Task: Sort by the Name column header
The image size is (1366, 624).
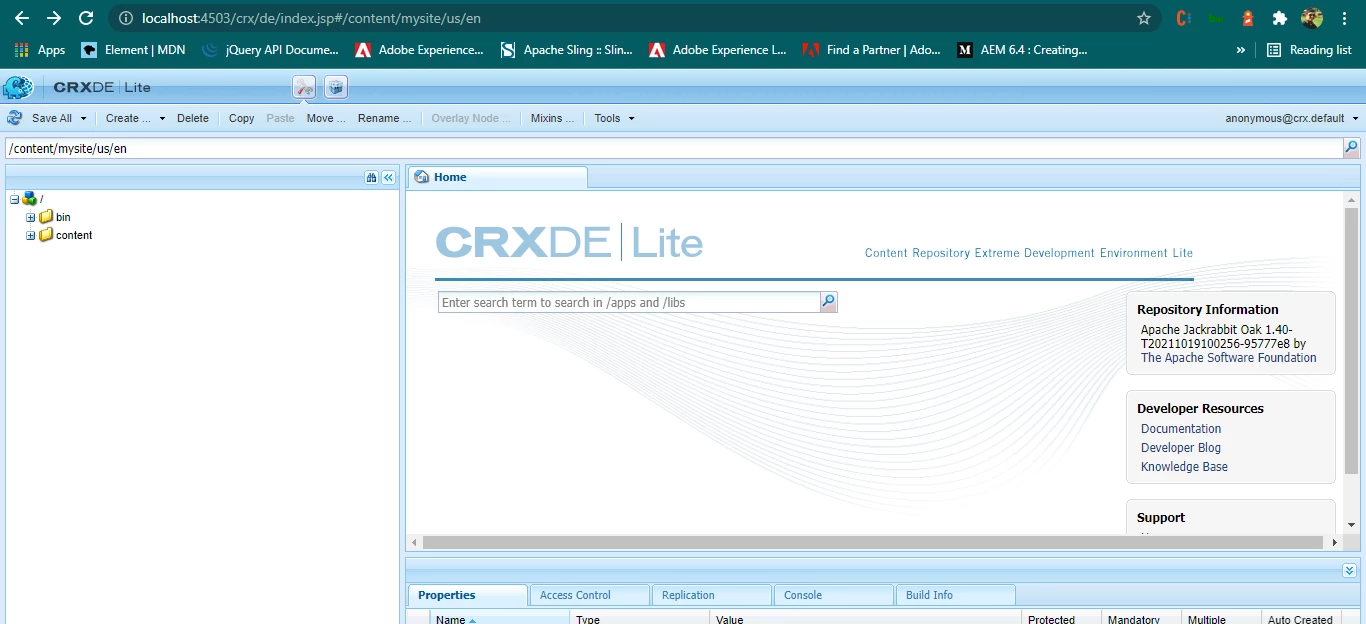Action: click(500, 620)
